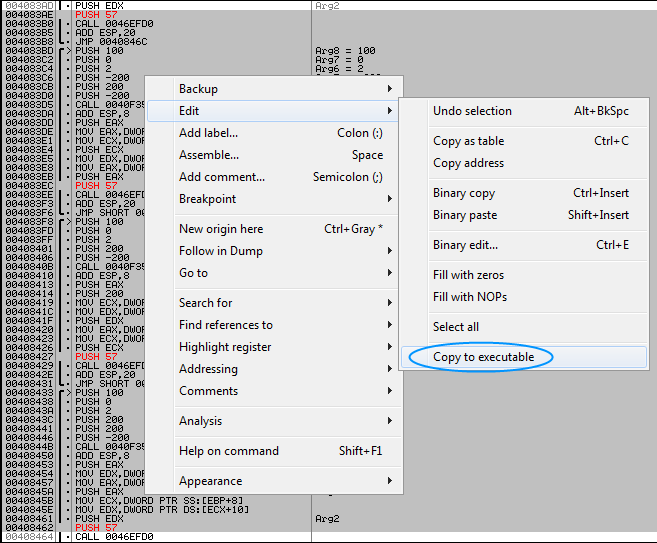Open Binary edit... dialog
This screenshot has width=657, height=543.
(465, 245)
